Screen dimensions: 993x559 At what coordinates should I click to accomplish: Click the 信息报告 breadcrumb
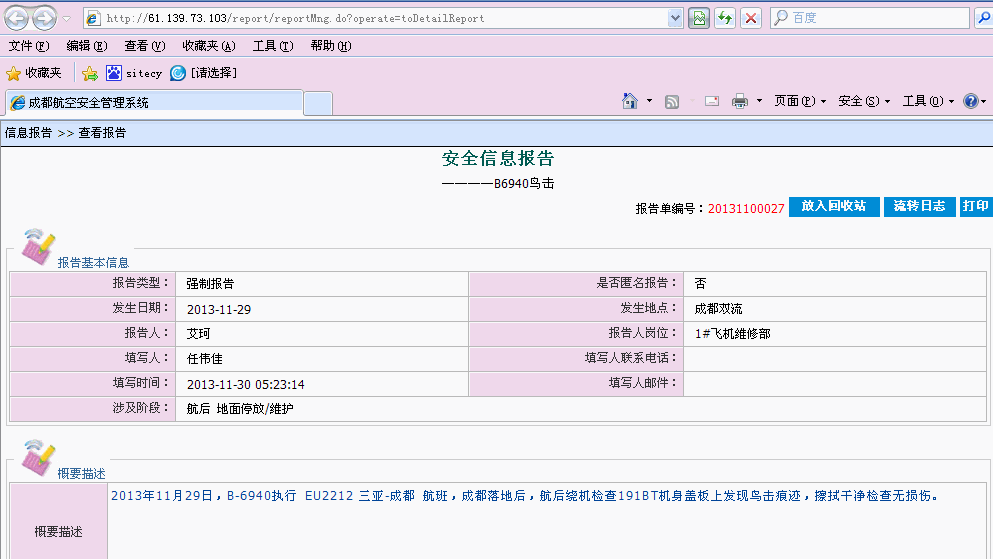coord(28,133)
